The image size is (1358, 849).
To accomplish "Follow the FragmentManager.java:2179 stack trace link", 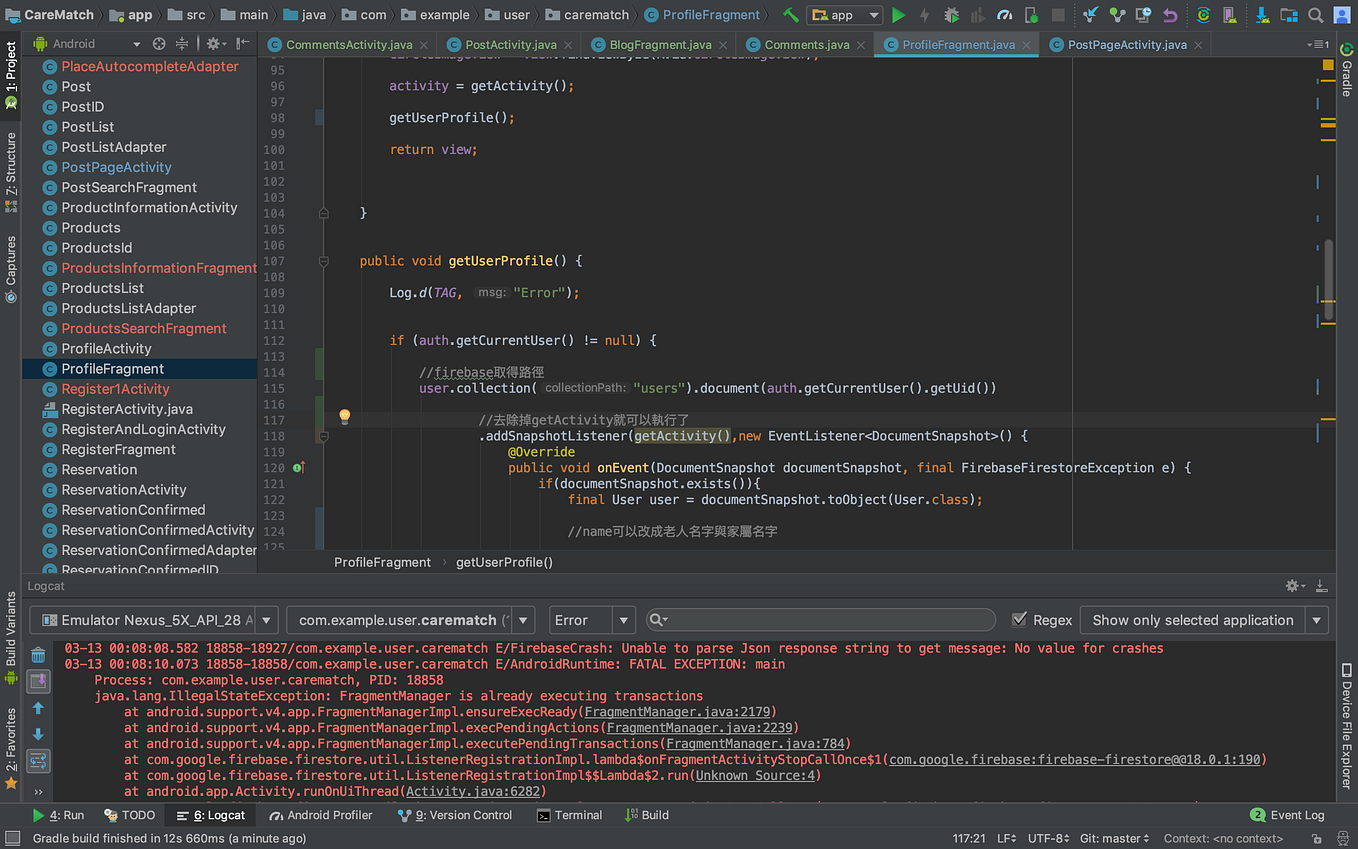I will click(x=692, y=712).
